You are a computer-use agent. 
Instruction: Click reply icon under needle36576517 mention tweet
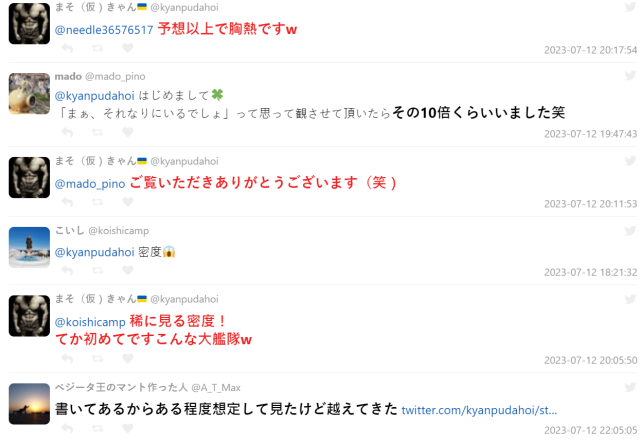click(67, 48)
